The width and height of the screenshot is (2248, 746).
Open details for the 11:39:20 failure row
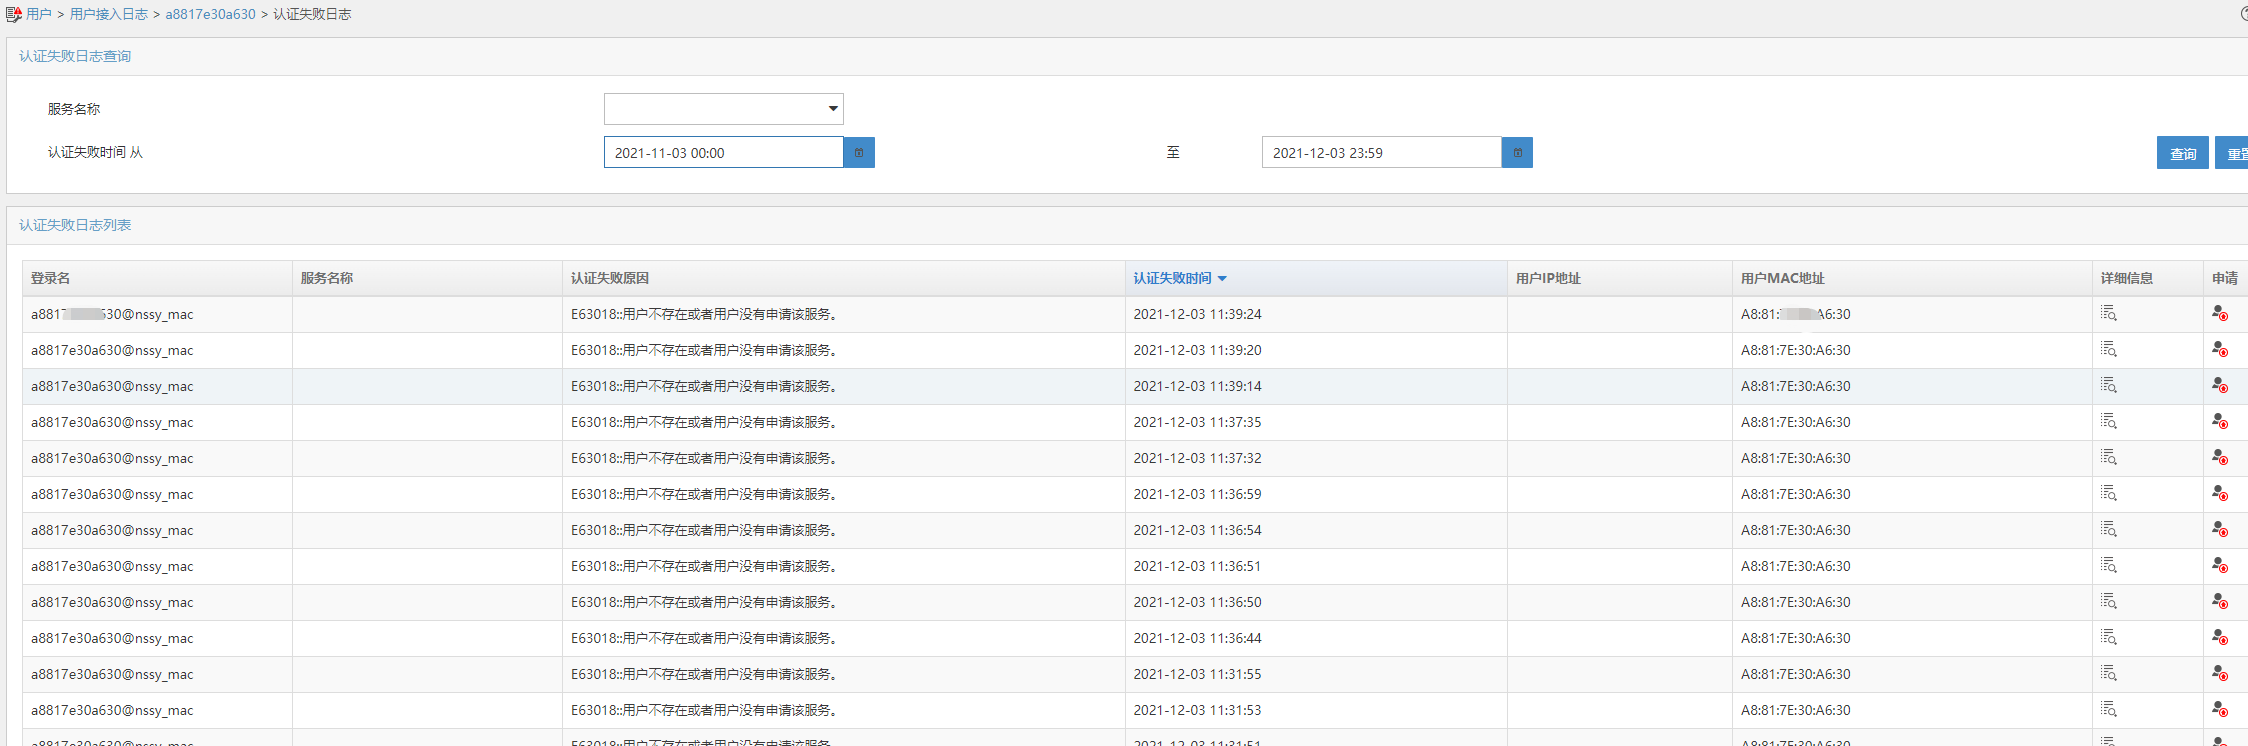click(2108, 349)
